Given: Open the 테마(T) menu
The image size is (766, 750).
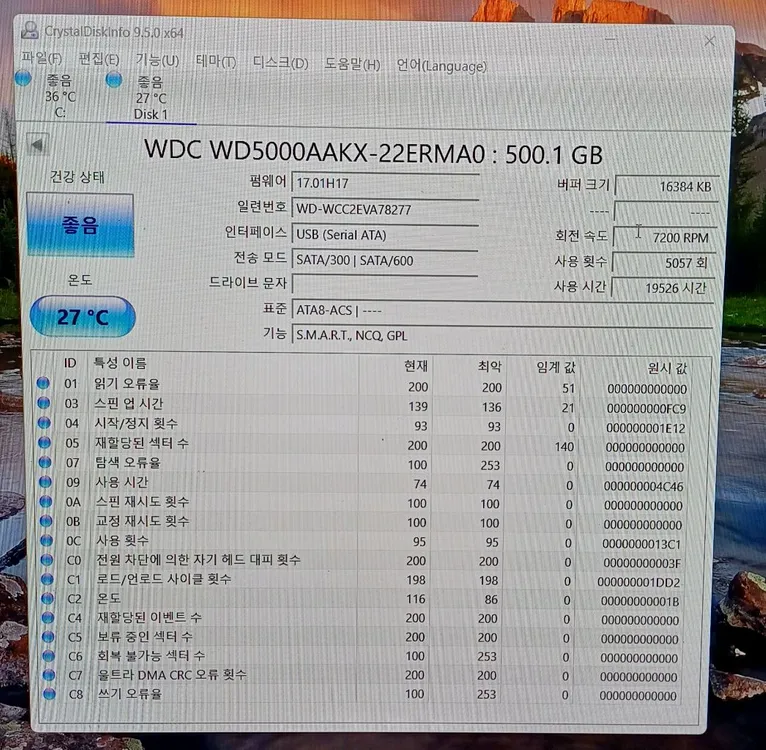Looking at the screenshot, I should [216, 62].
